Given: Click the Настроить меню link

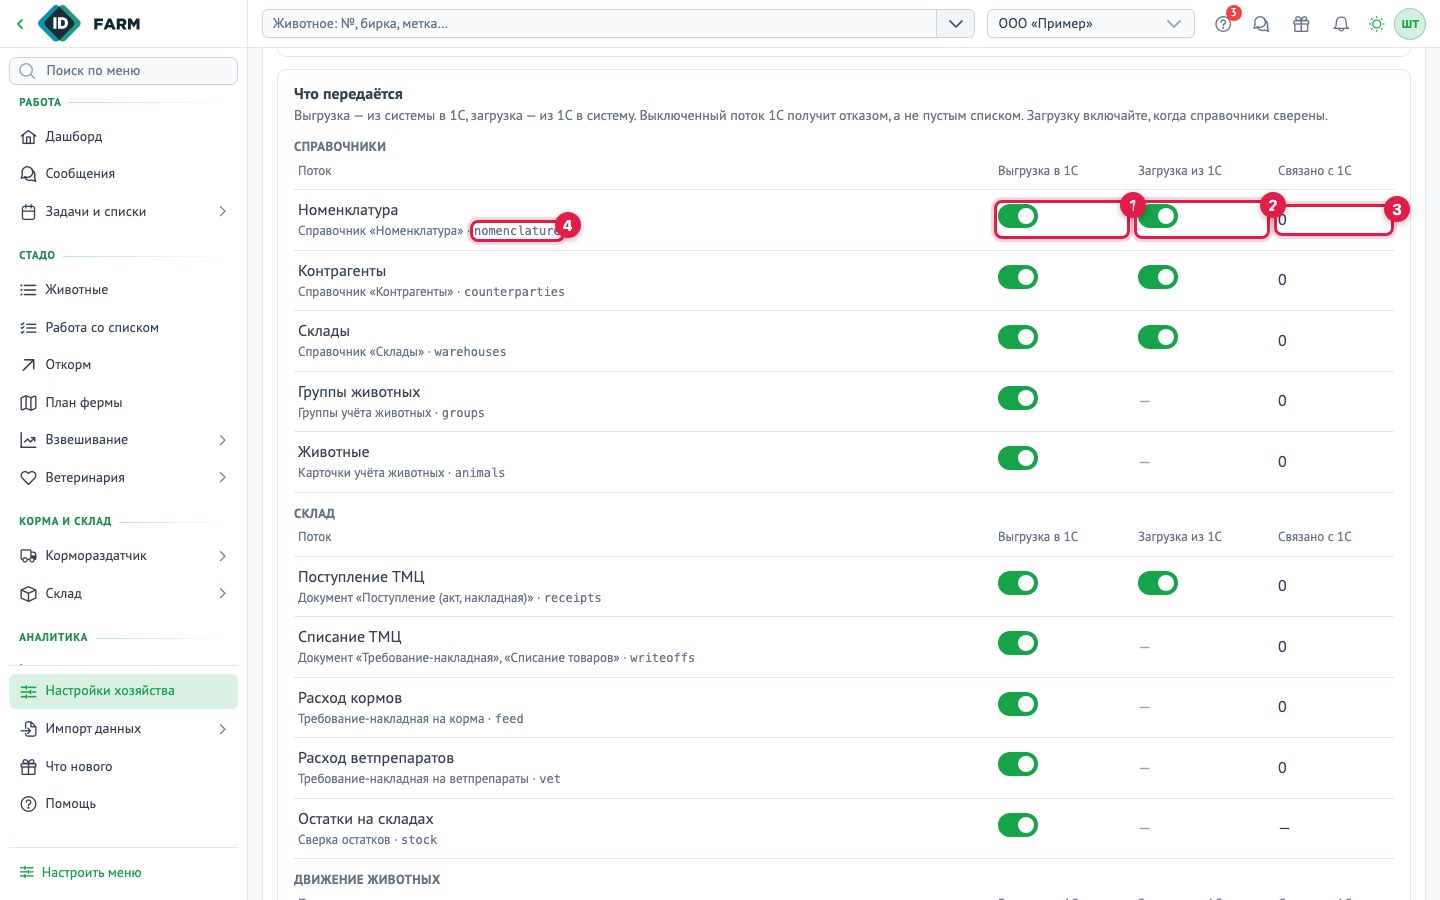Looking at the screenshot, I should tap(81, 873).
